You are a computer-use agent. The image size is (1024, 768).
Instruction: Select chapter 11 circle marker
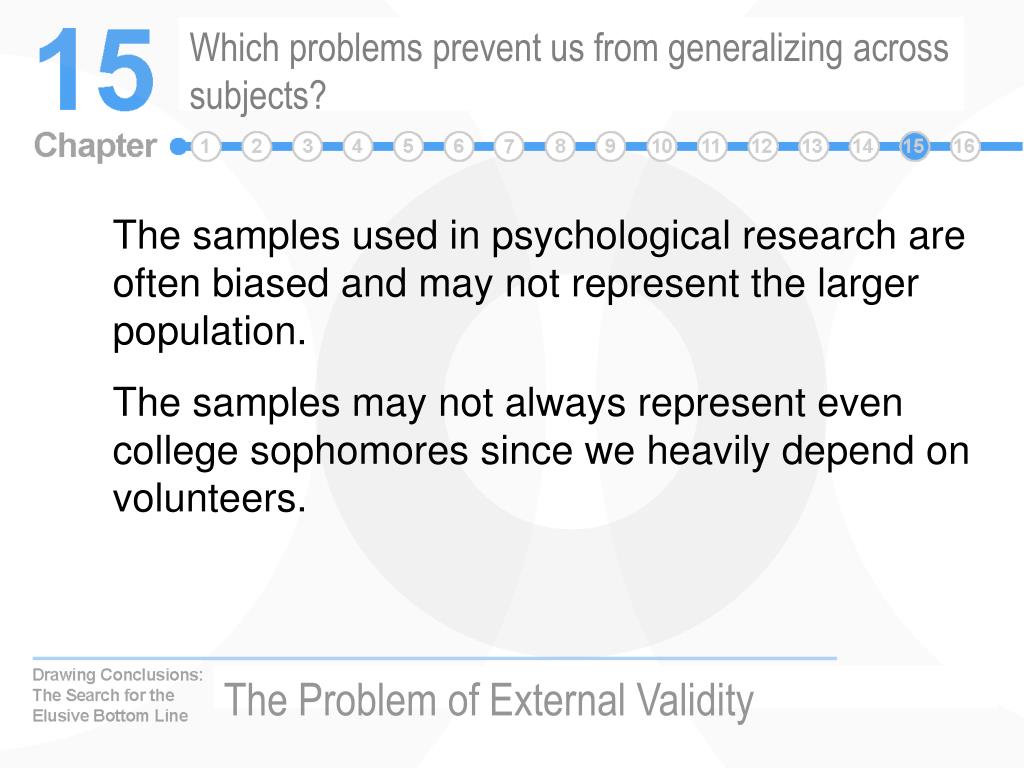tap(711, 146)
